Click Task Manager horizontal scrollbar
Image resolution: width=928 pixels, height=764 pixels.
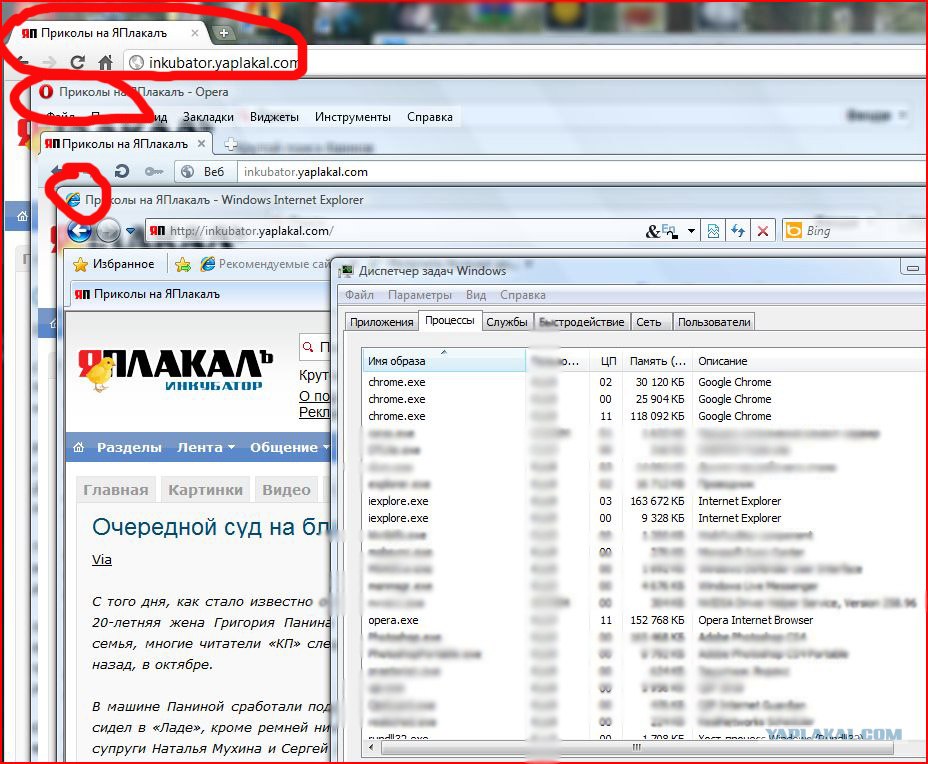coord(637,747)
